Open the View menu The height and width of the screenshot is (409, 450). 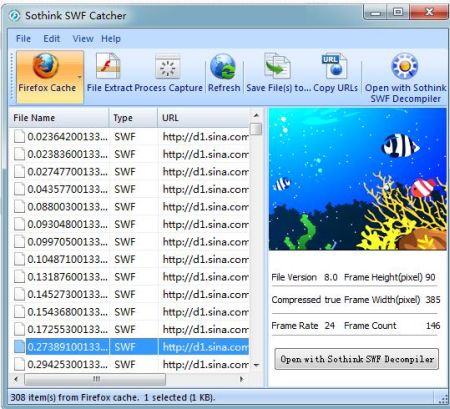[83, 39]
